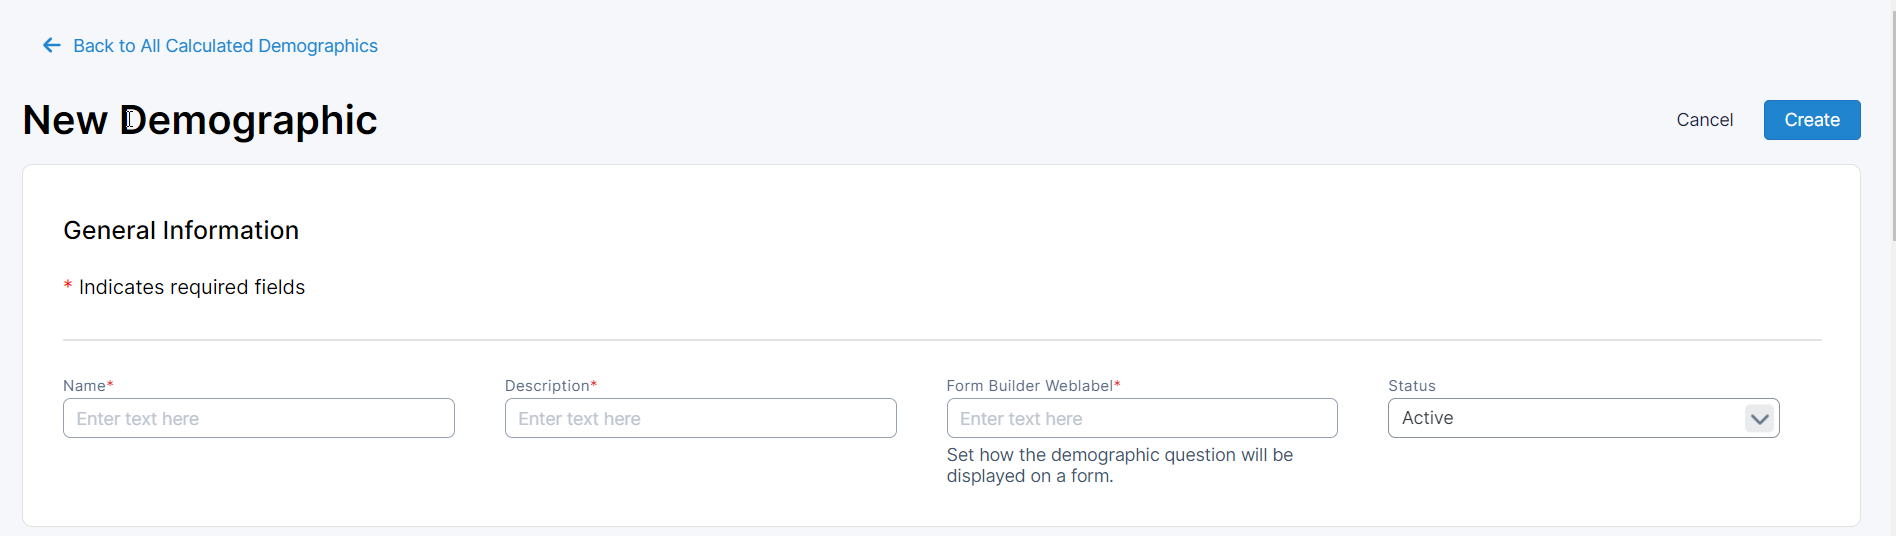1896x536 pixels.
Task: Expand the Status dropdown chevron arrow
Action: [1759, 419]
